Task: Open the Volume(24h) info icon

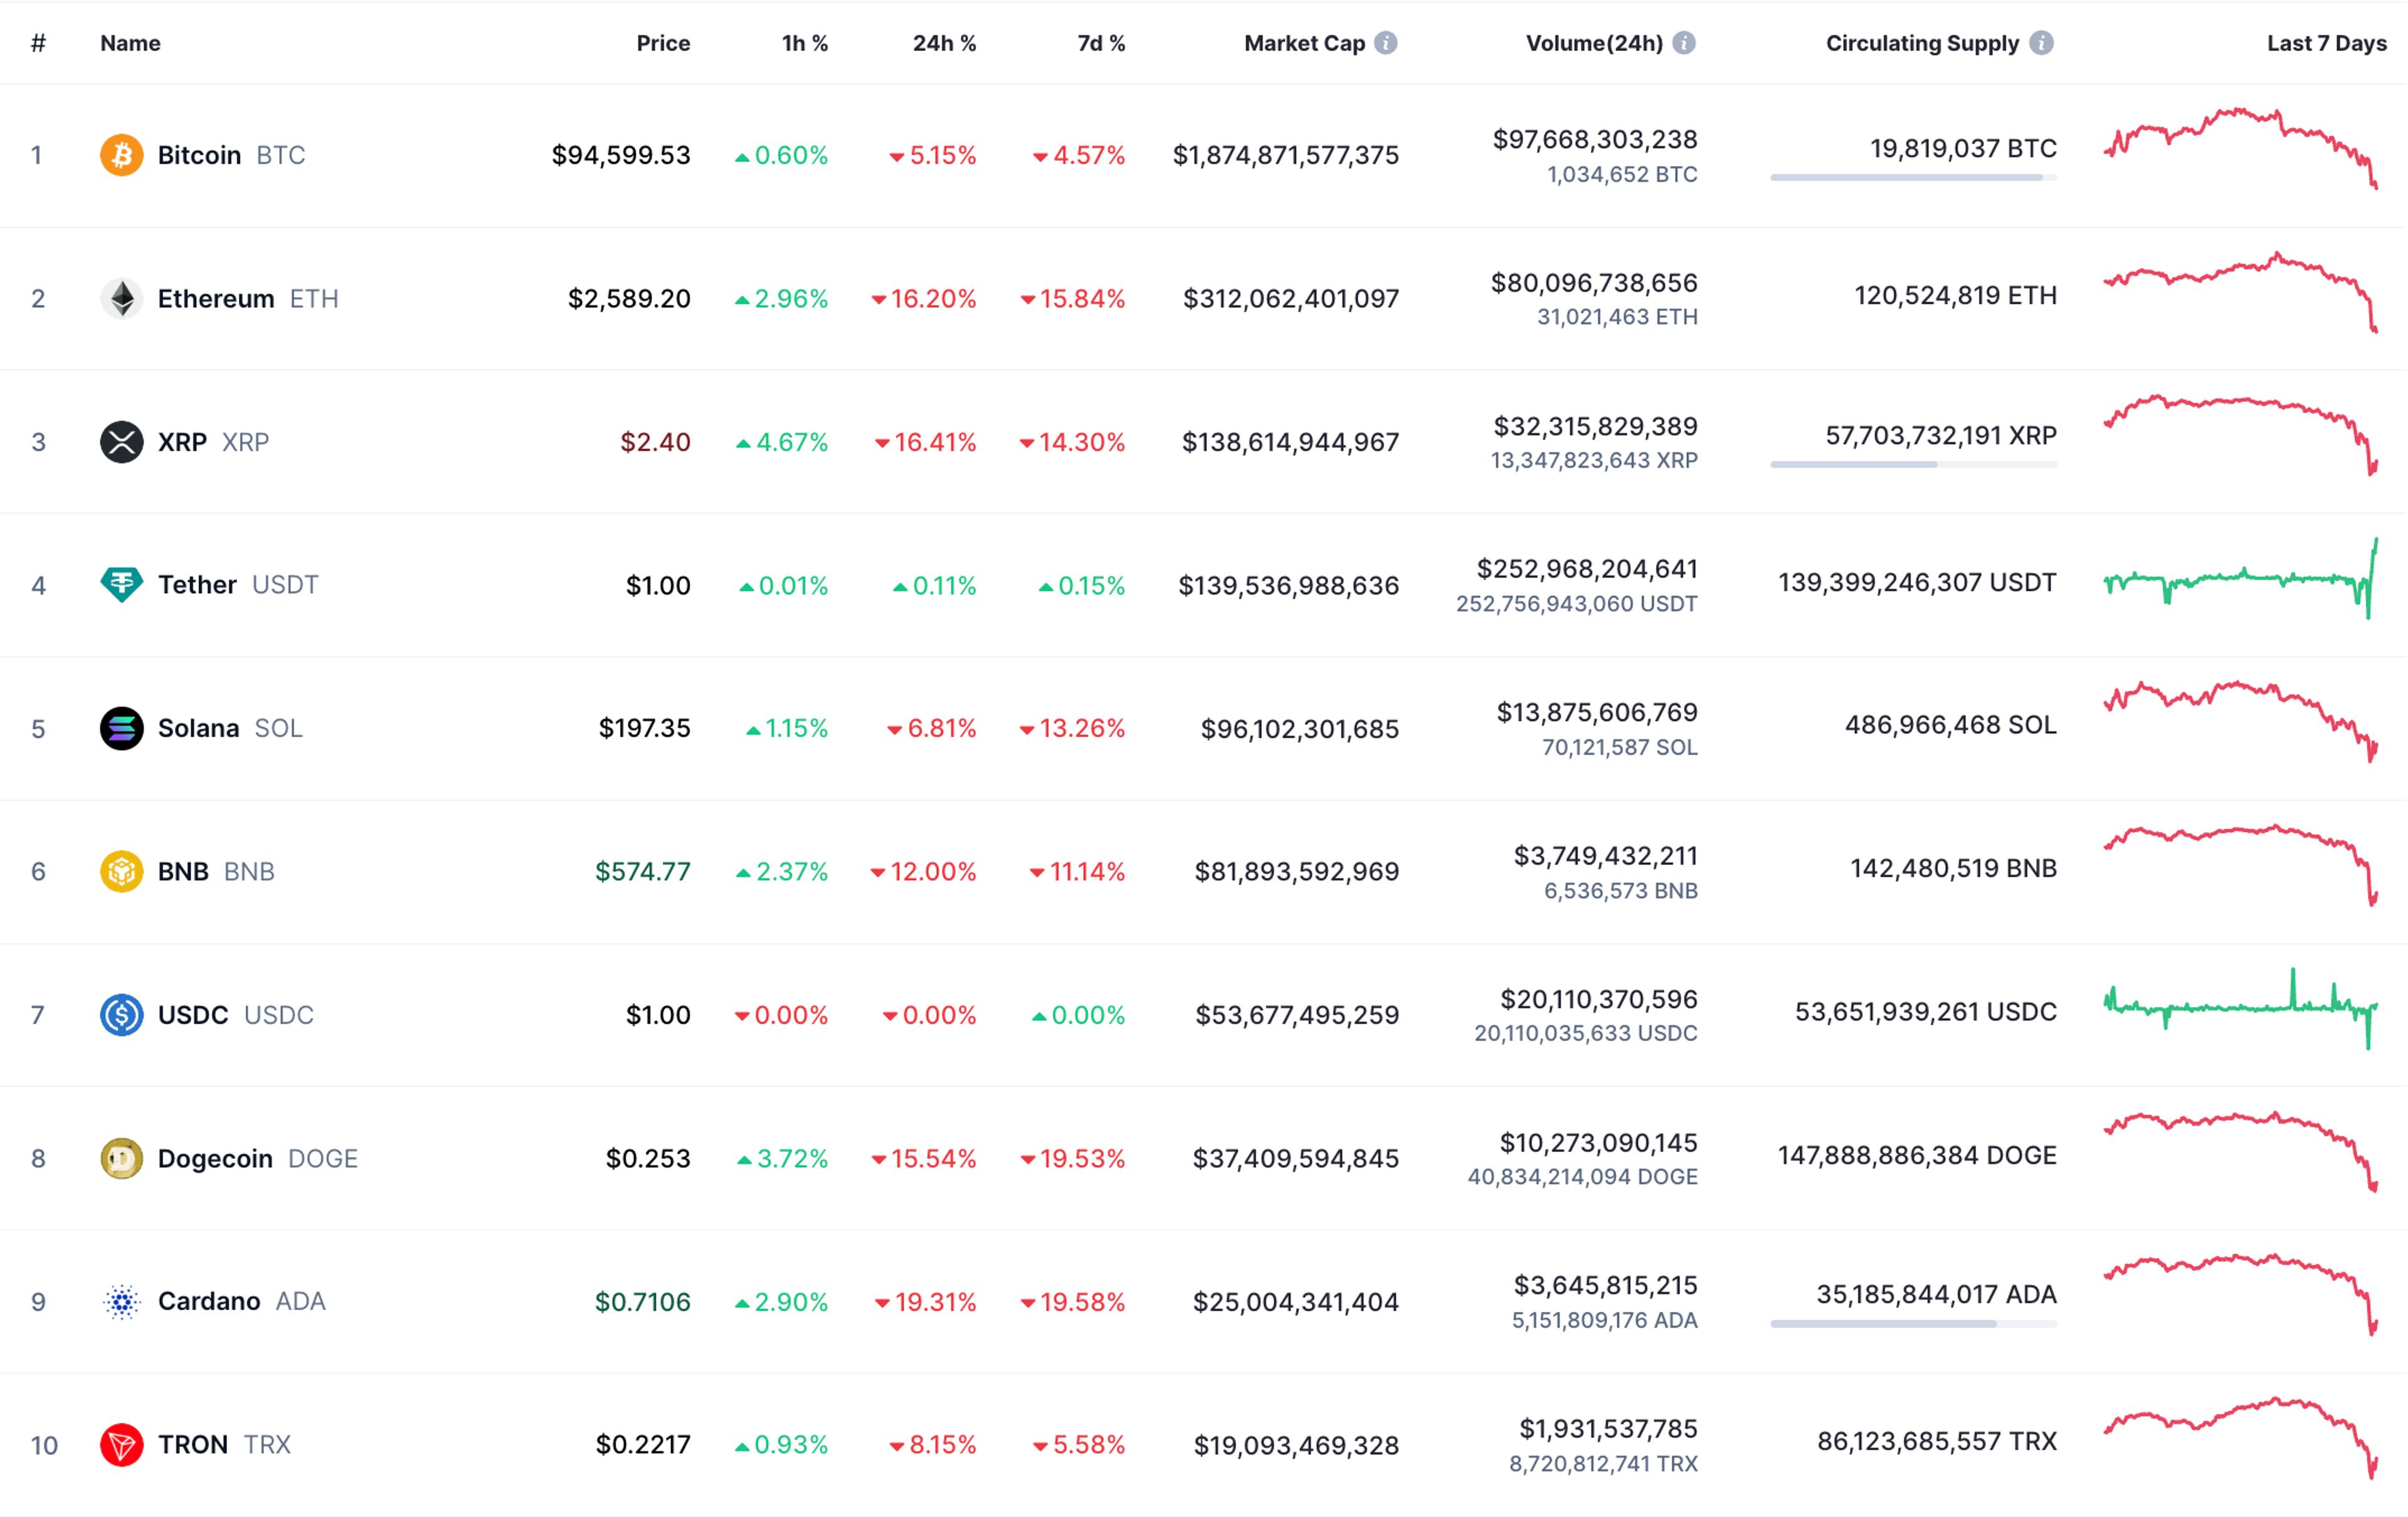Action: (x=1684, y=43)
